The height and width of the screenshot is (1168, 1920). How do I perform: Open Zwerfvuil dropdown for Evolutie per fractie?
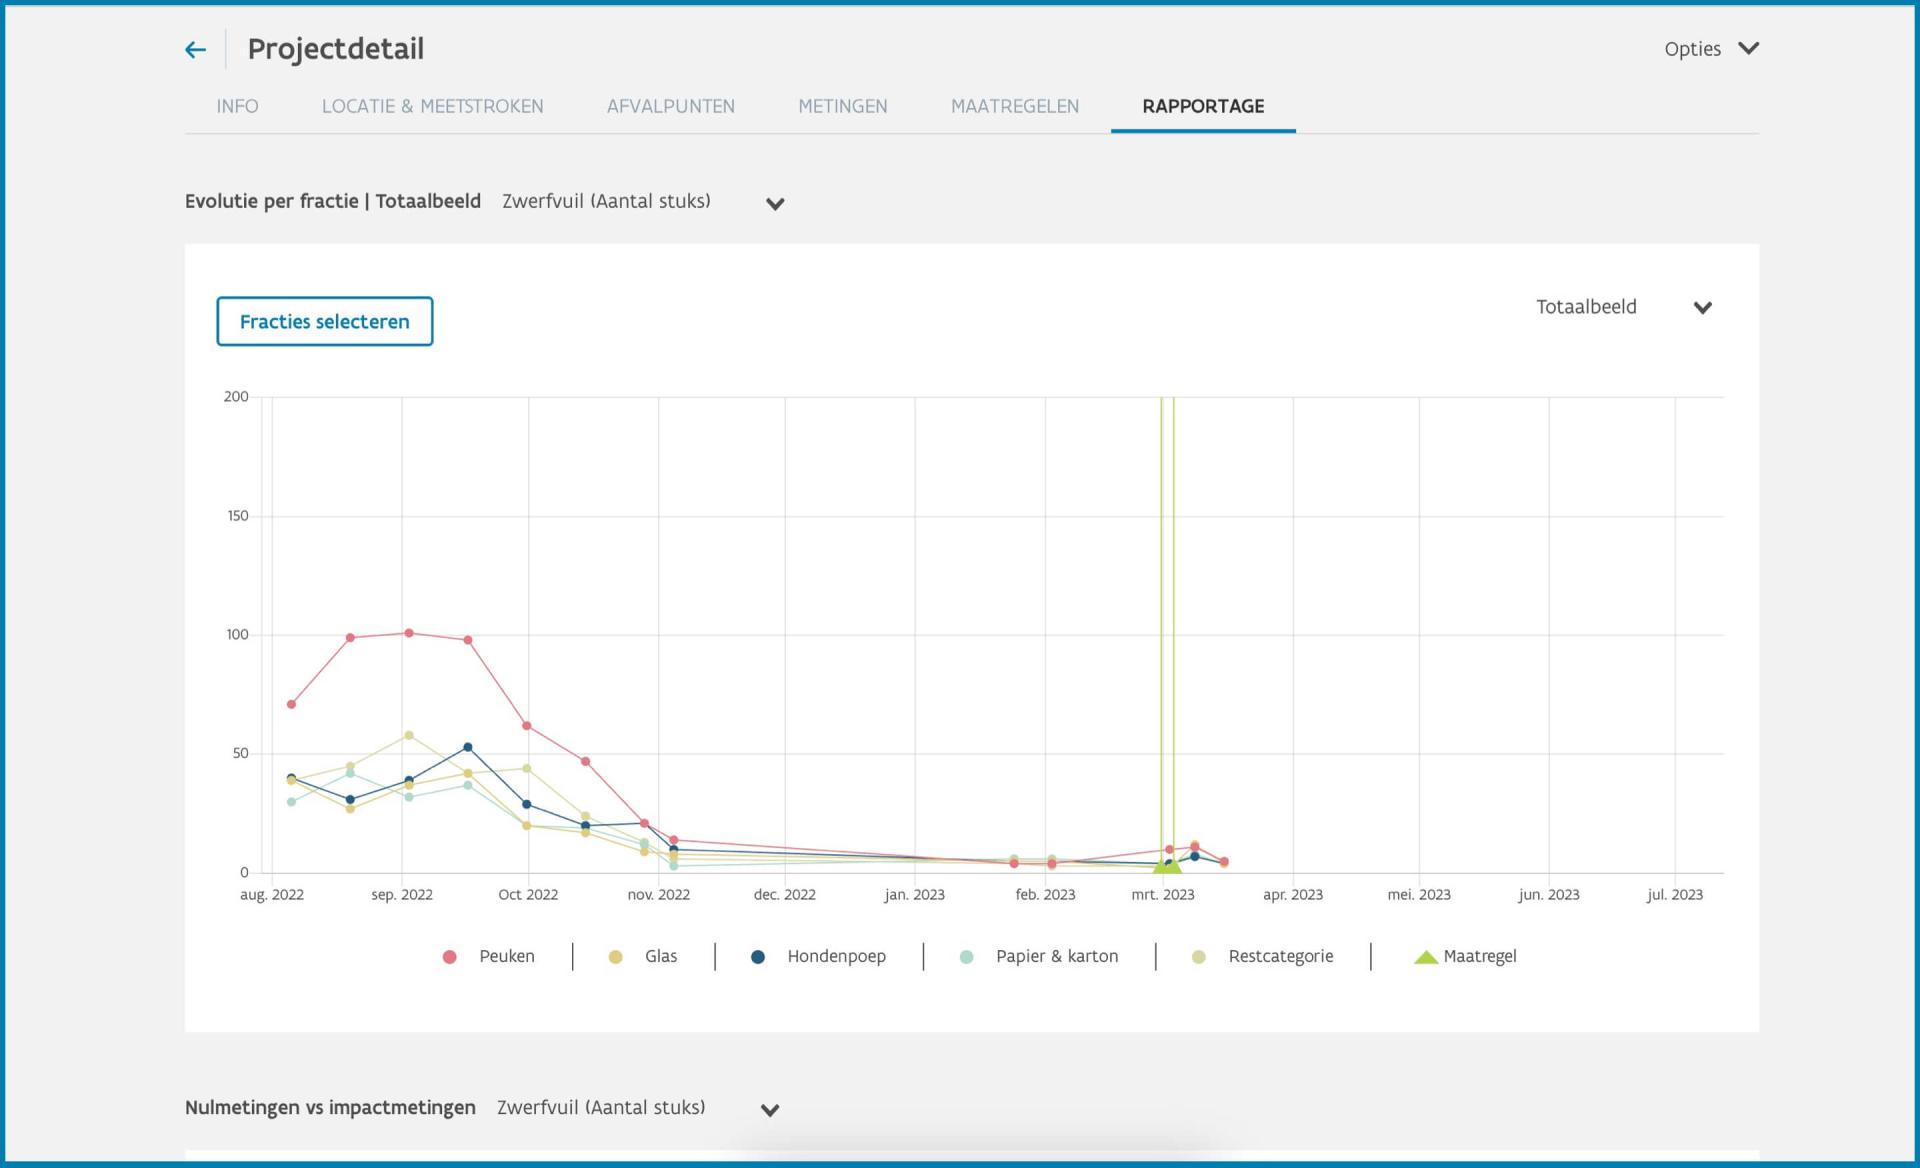click(x=643, y=202)
